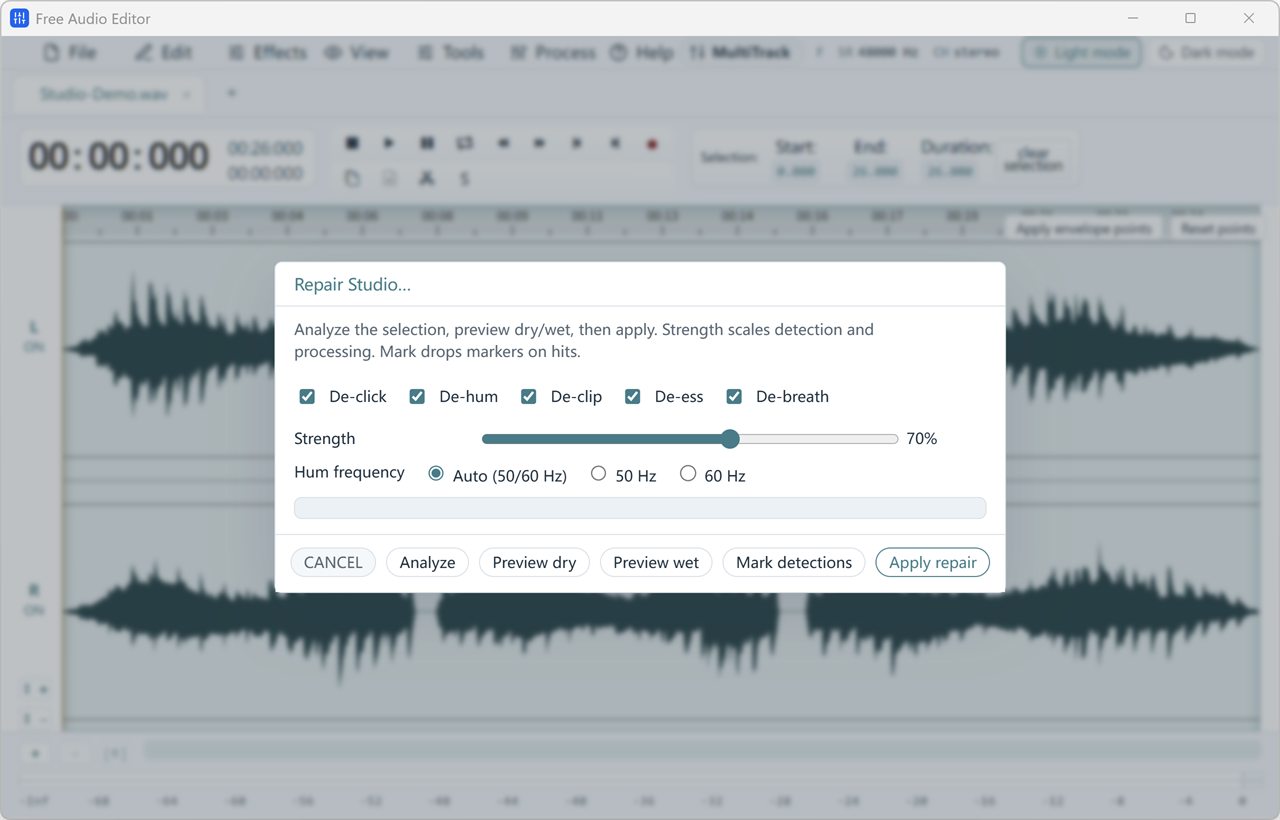Click the Play icon in transport bar
1280x820 pixels.
(x=389, y=144)
